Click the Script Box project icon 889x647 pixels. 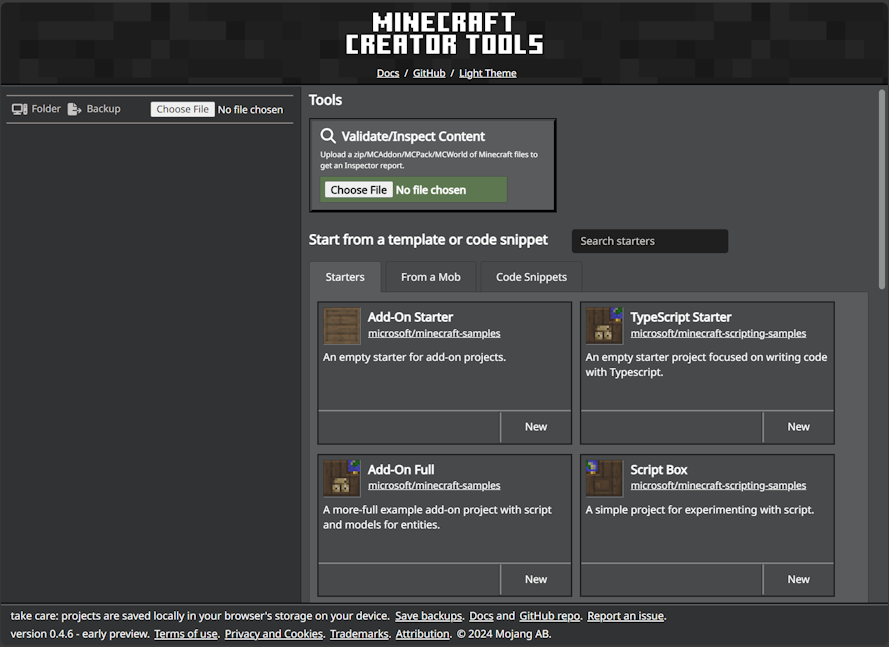pos(604,478)
